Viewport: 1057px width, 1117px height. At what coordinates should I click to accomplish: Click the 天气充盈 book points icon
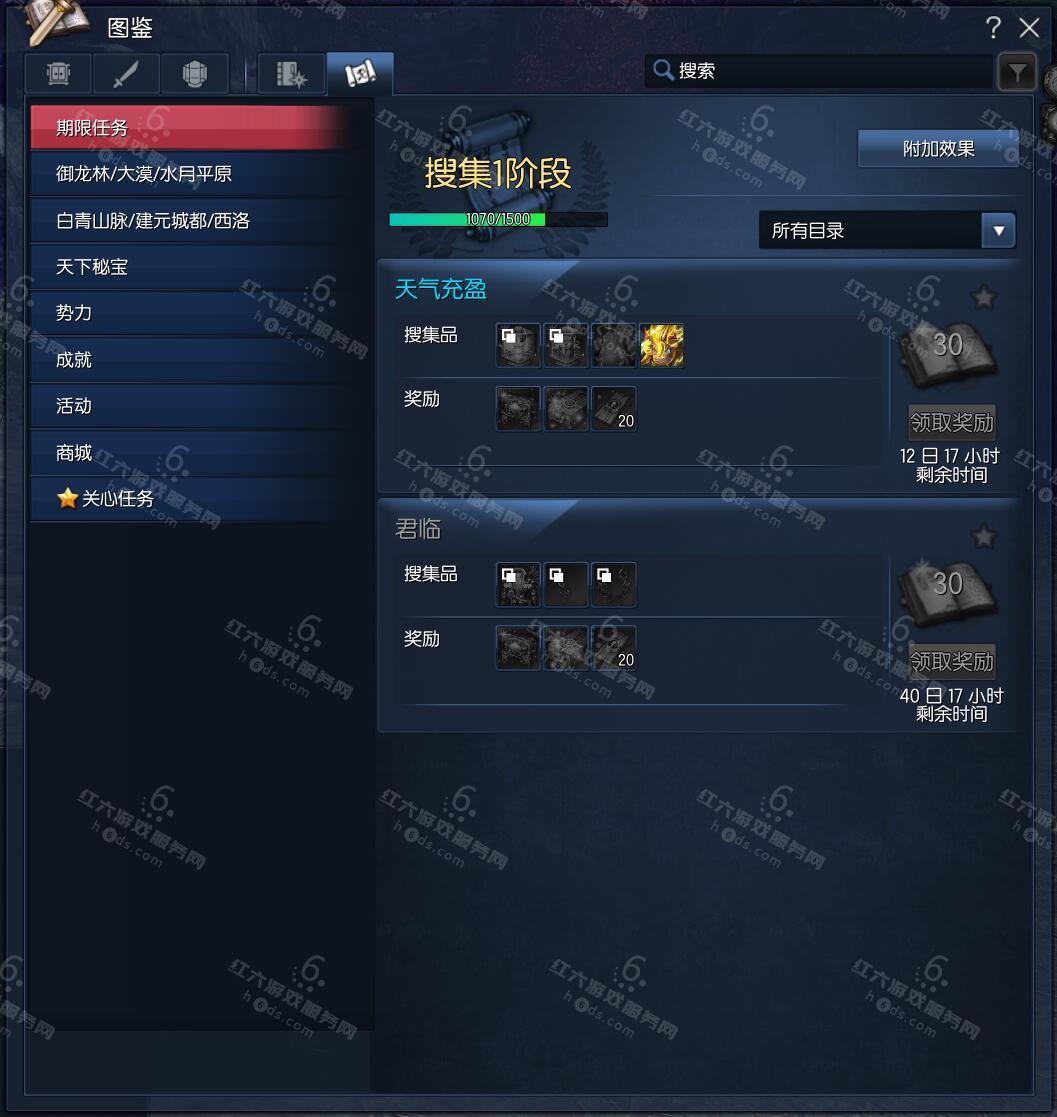pos(949,353)
